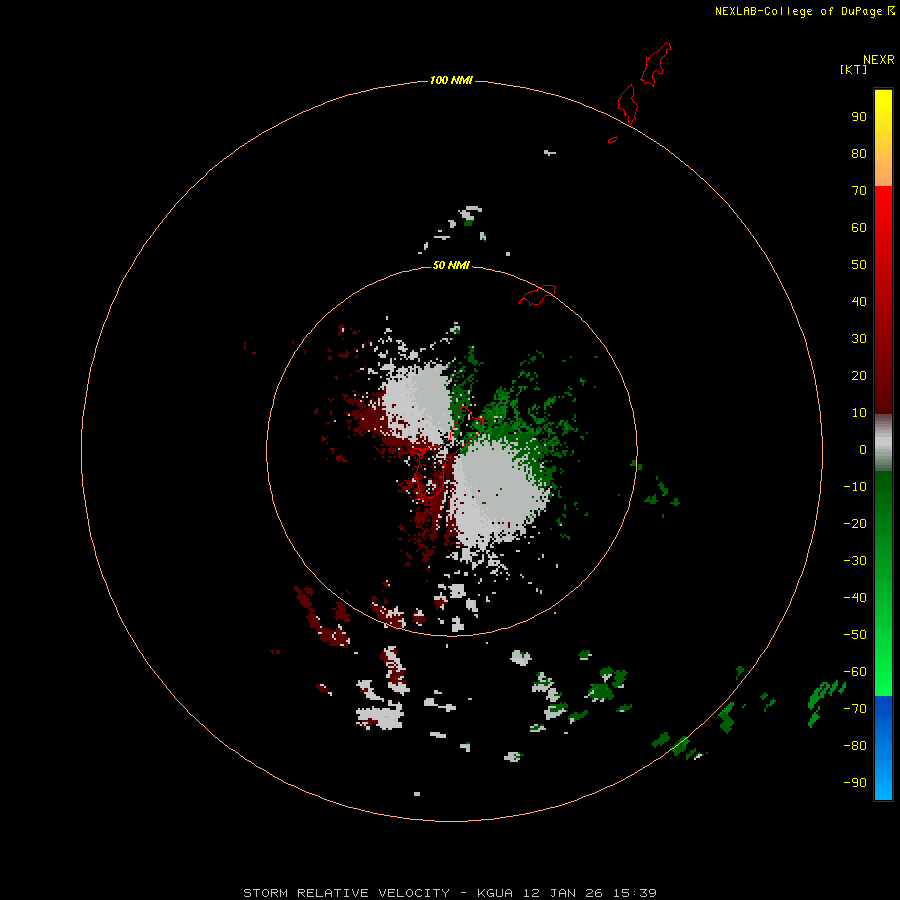
Task: Click the 0 value on velocity scale
Action: [x=863, y=449]
